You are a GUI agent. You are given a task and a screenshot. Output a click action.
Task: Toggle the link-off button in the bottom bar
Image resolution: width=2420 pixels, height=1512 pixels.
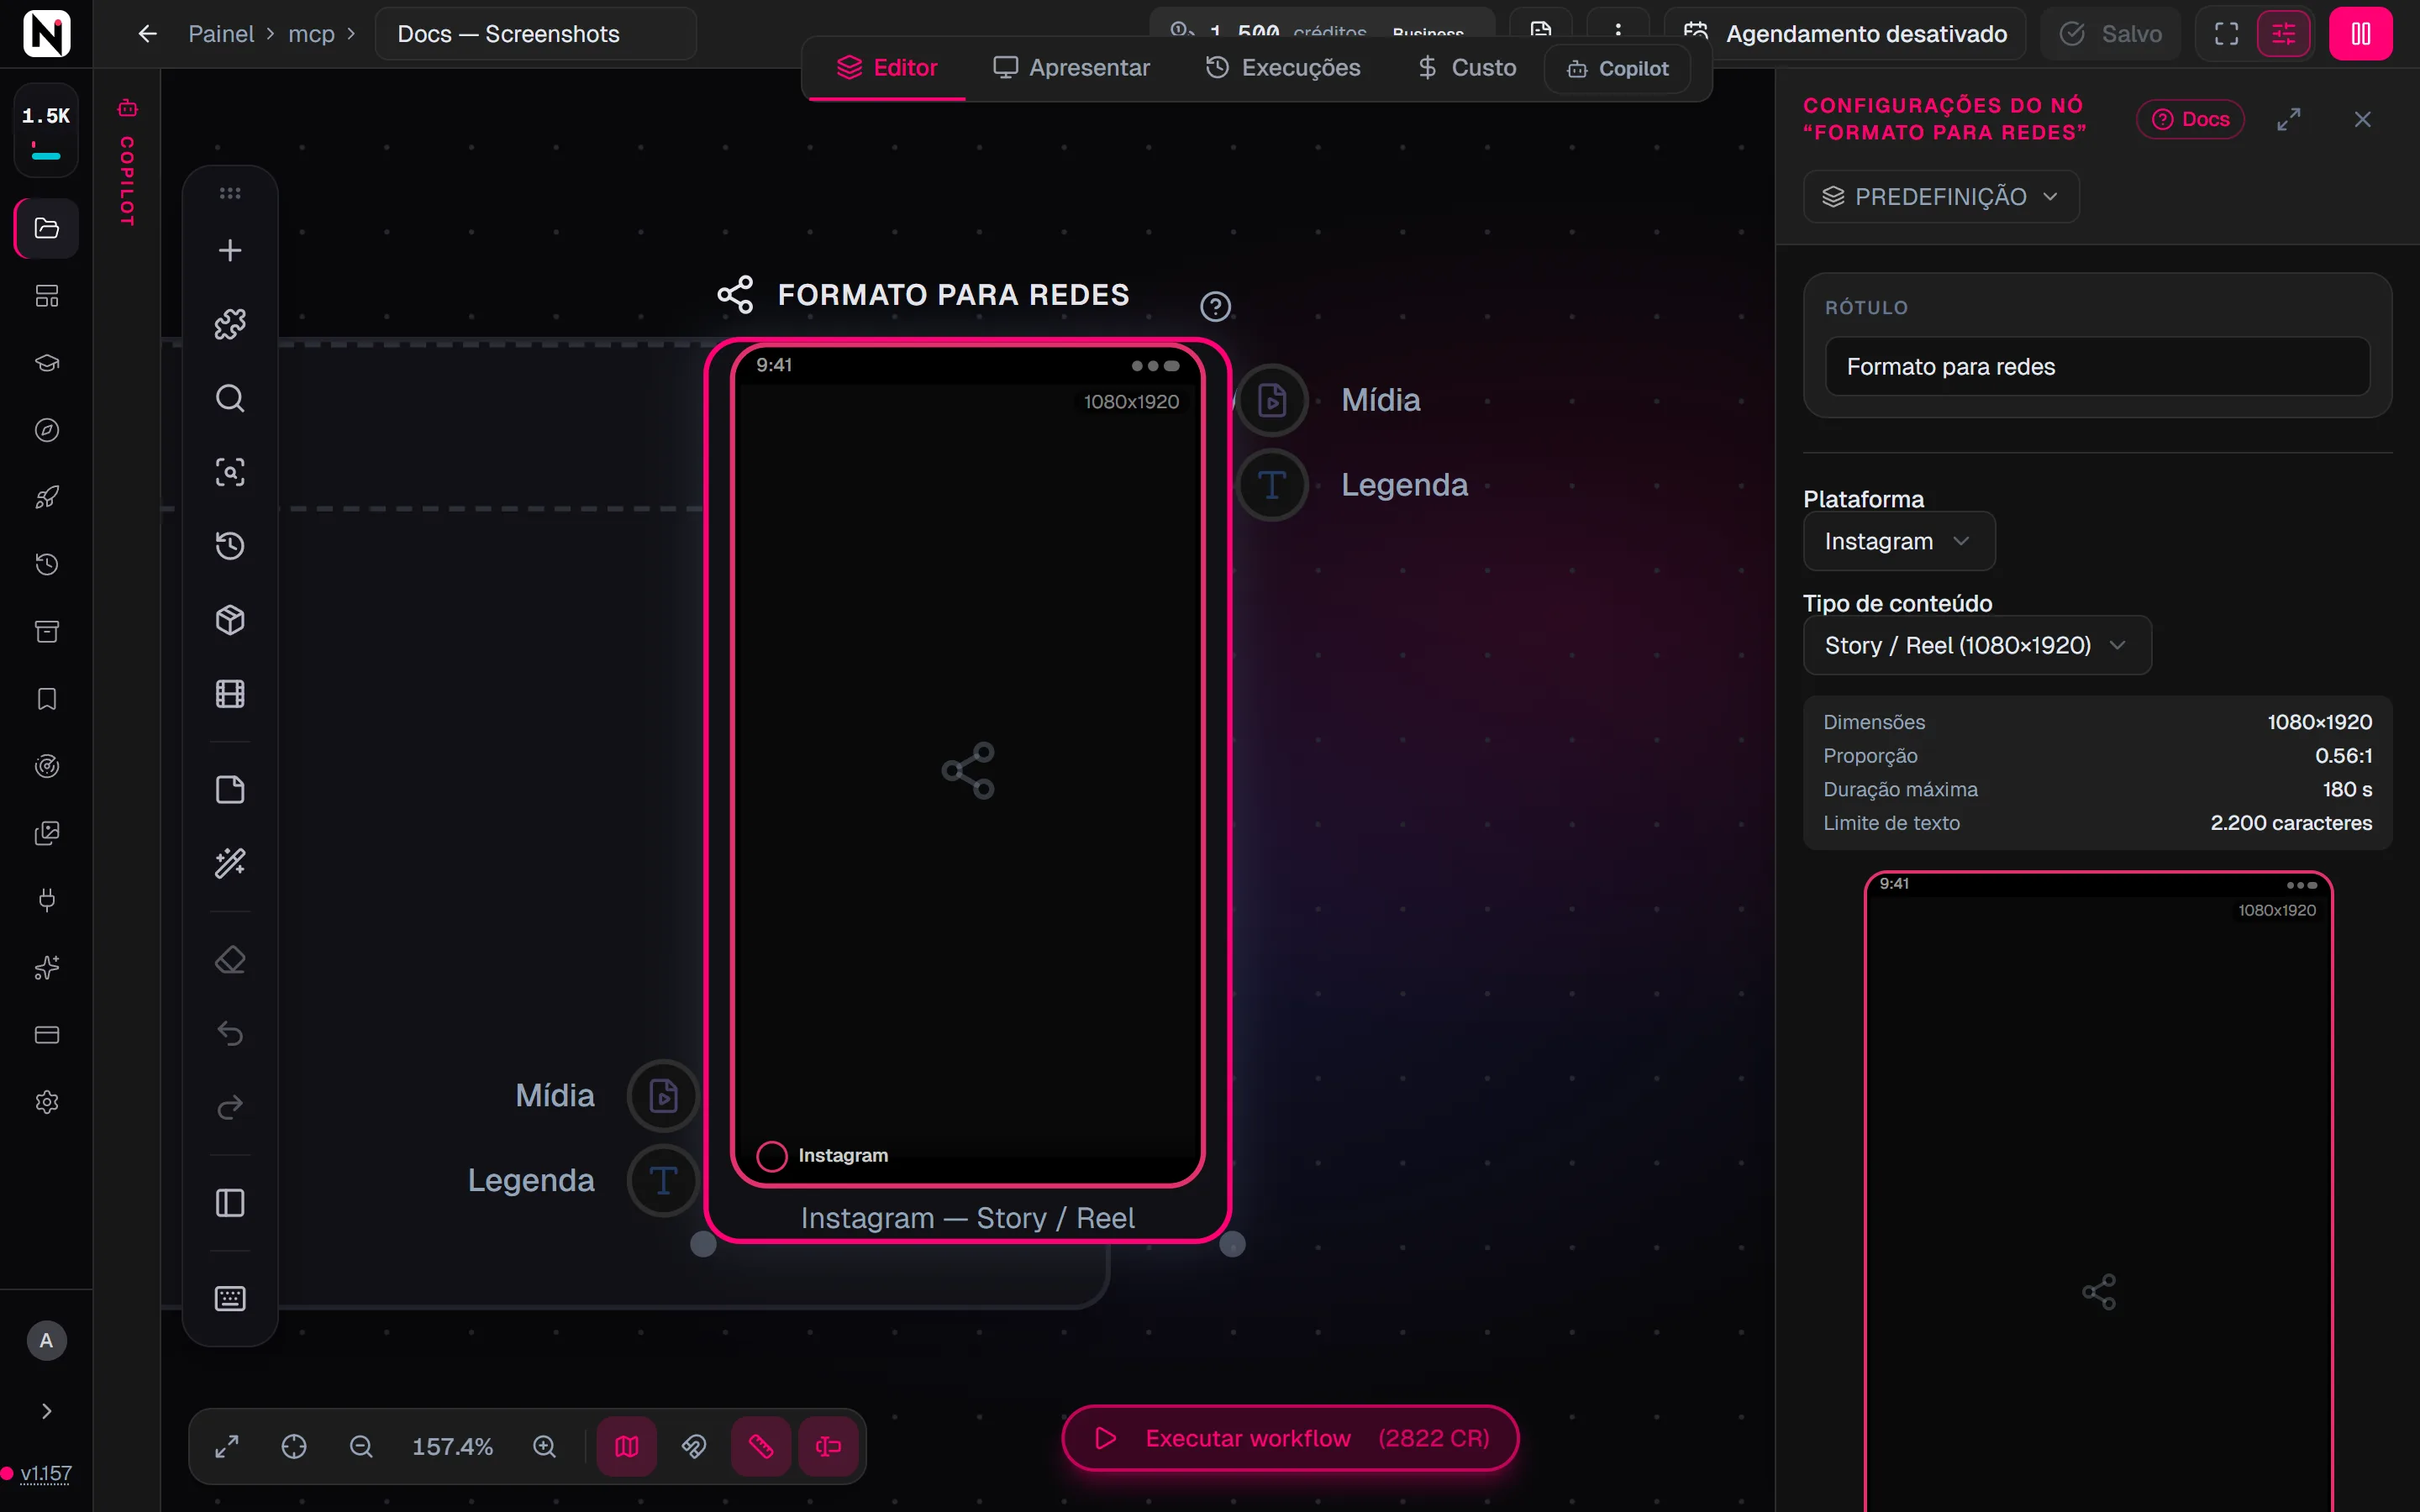pos(694,1446)
